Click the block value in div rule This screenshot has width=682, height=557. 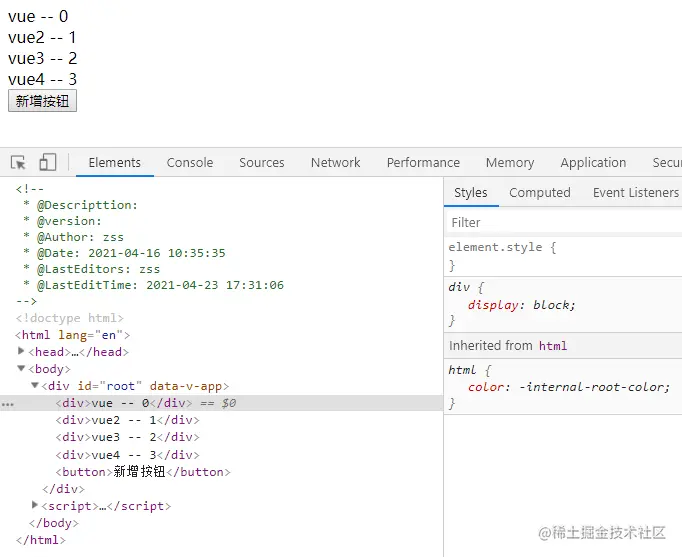point(551,305)
